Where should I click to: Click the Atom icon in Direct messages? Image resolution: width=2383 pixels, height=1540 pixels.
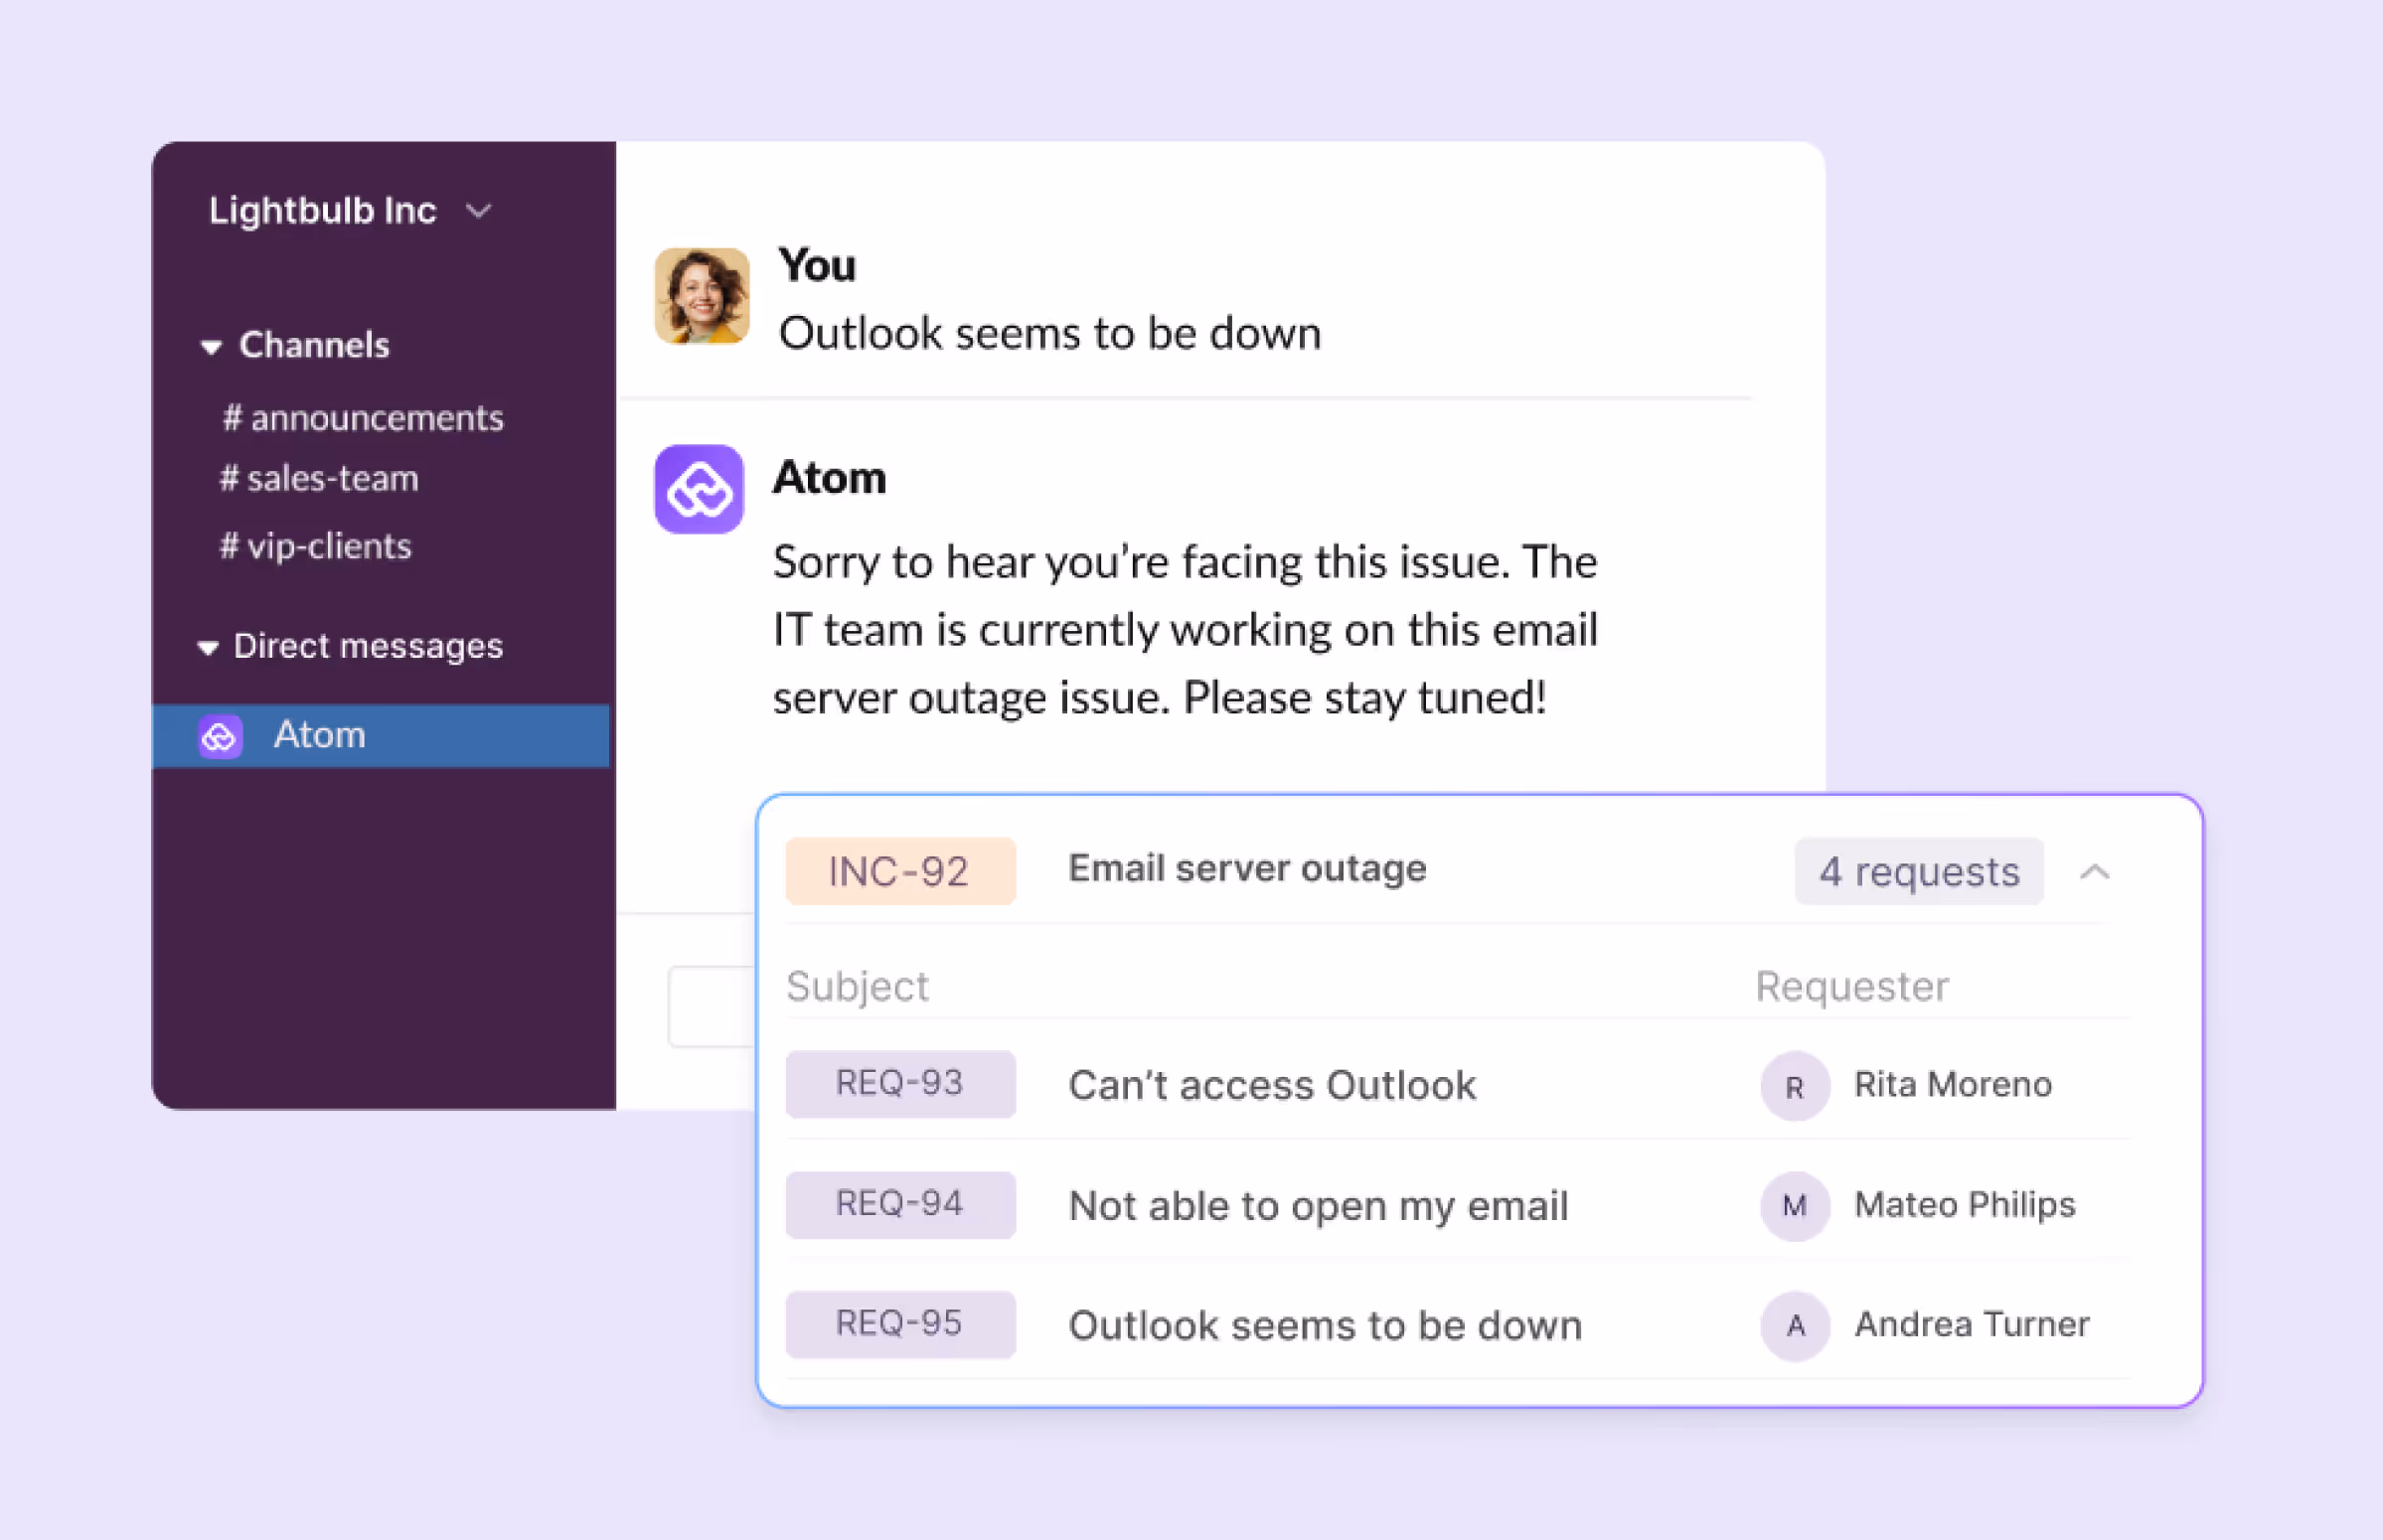(220, 735)
